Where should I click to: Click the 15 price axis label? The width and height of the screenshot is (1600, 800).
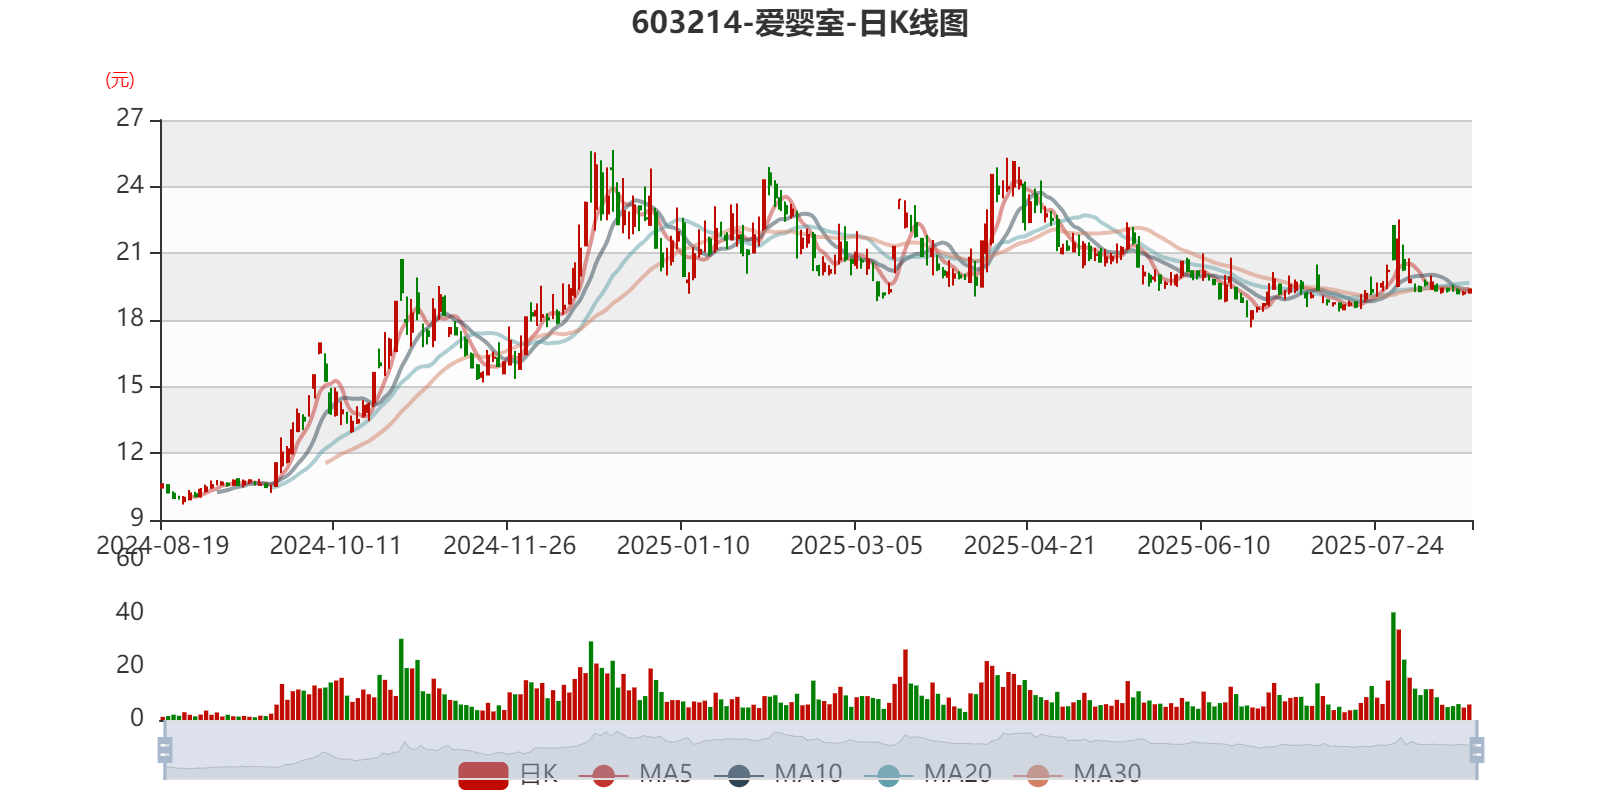tap(130, 385)
